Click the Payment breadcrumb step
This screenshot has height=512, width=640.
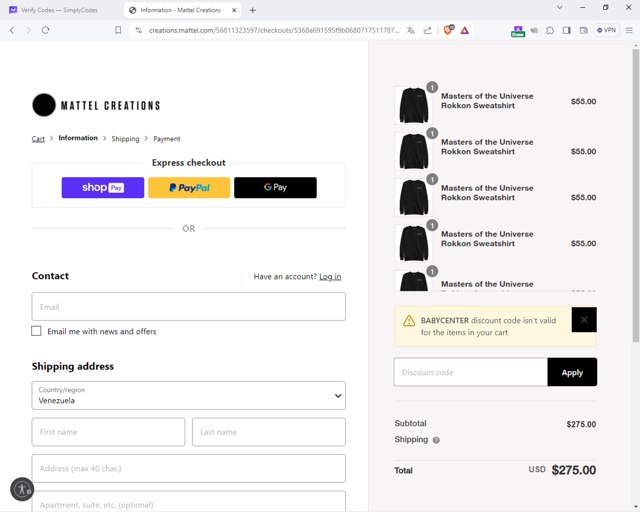coord(167,139)
